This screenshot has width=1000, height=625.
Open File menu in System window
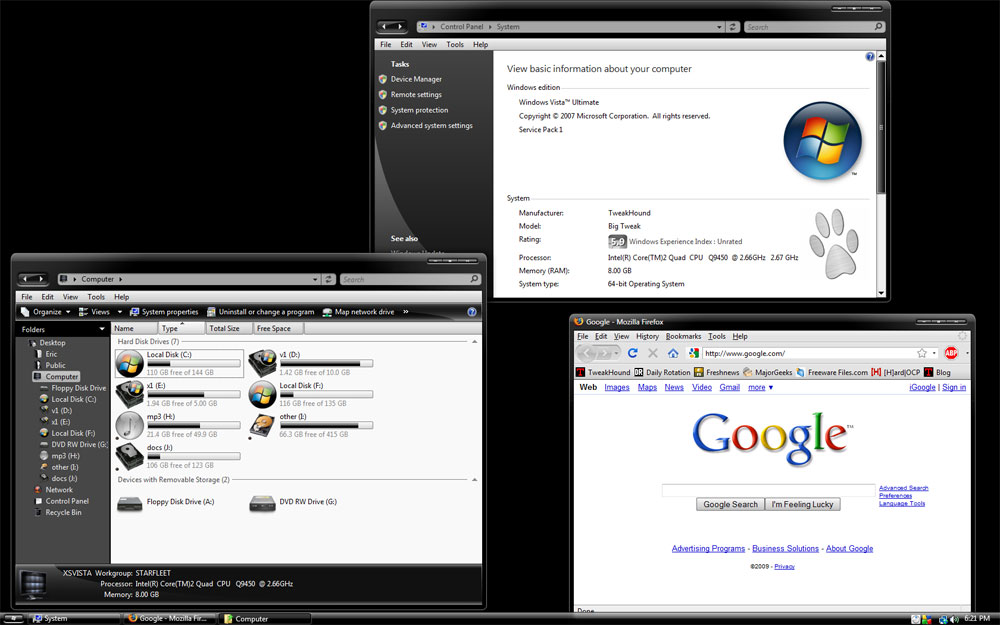pos(386,45)
